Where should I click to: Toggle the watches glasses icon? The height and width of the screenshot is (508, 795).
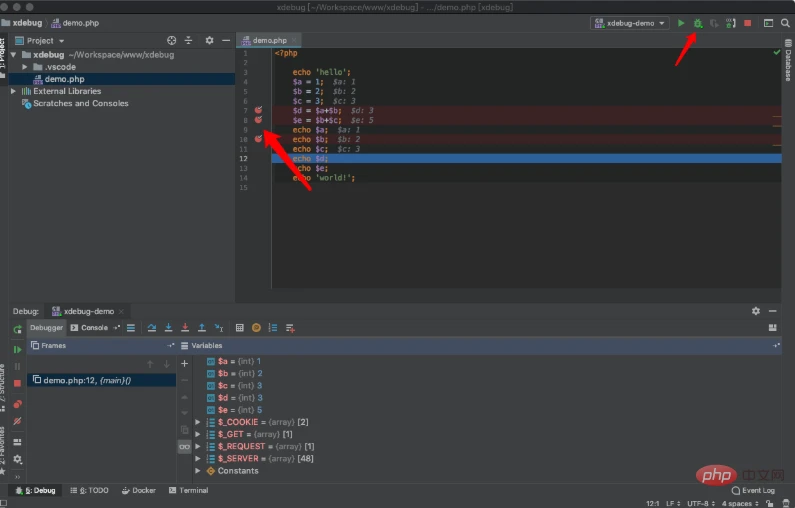185,447
